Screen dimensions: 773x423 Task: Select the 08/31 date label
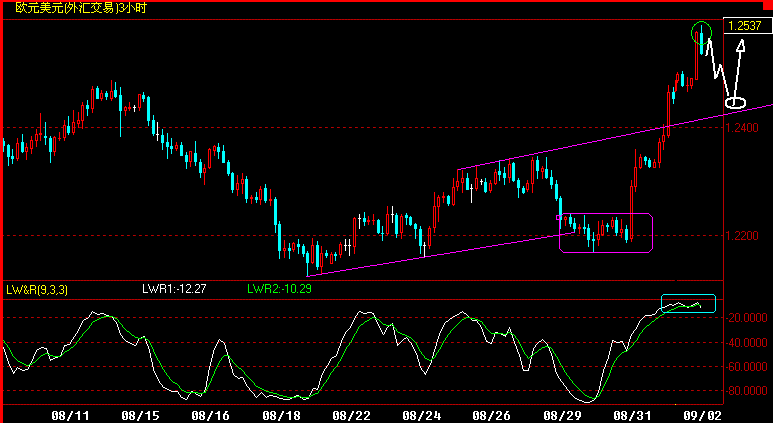click(632, 415)
